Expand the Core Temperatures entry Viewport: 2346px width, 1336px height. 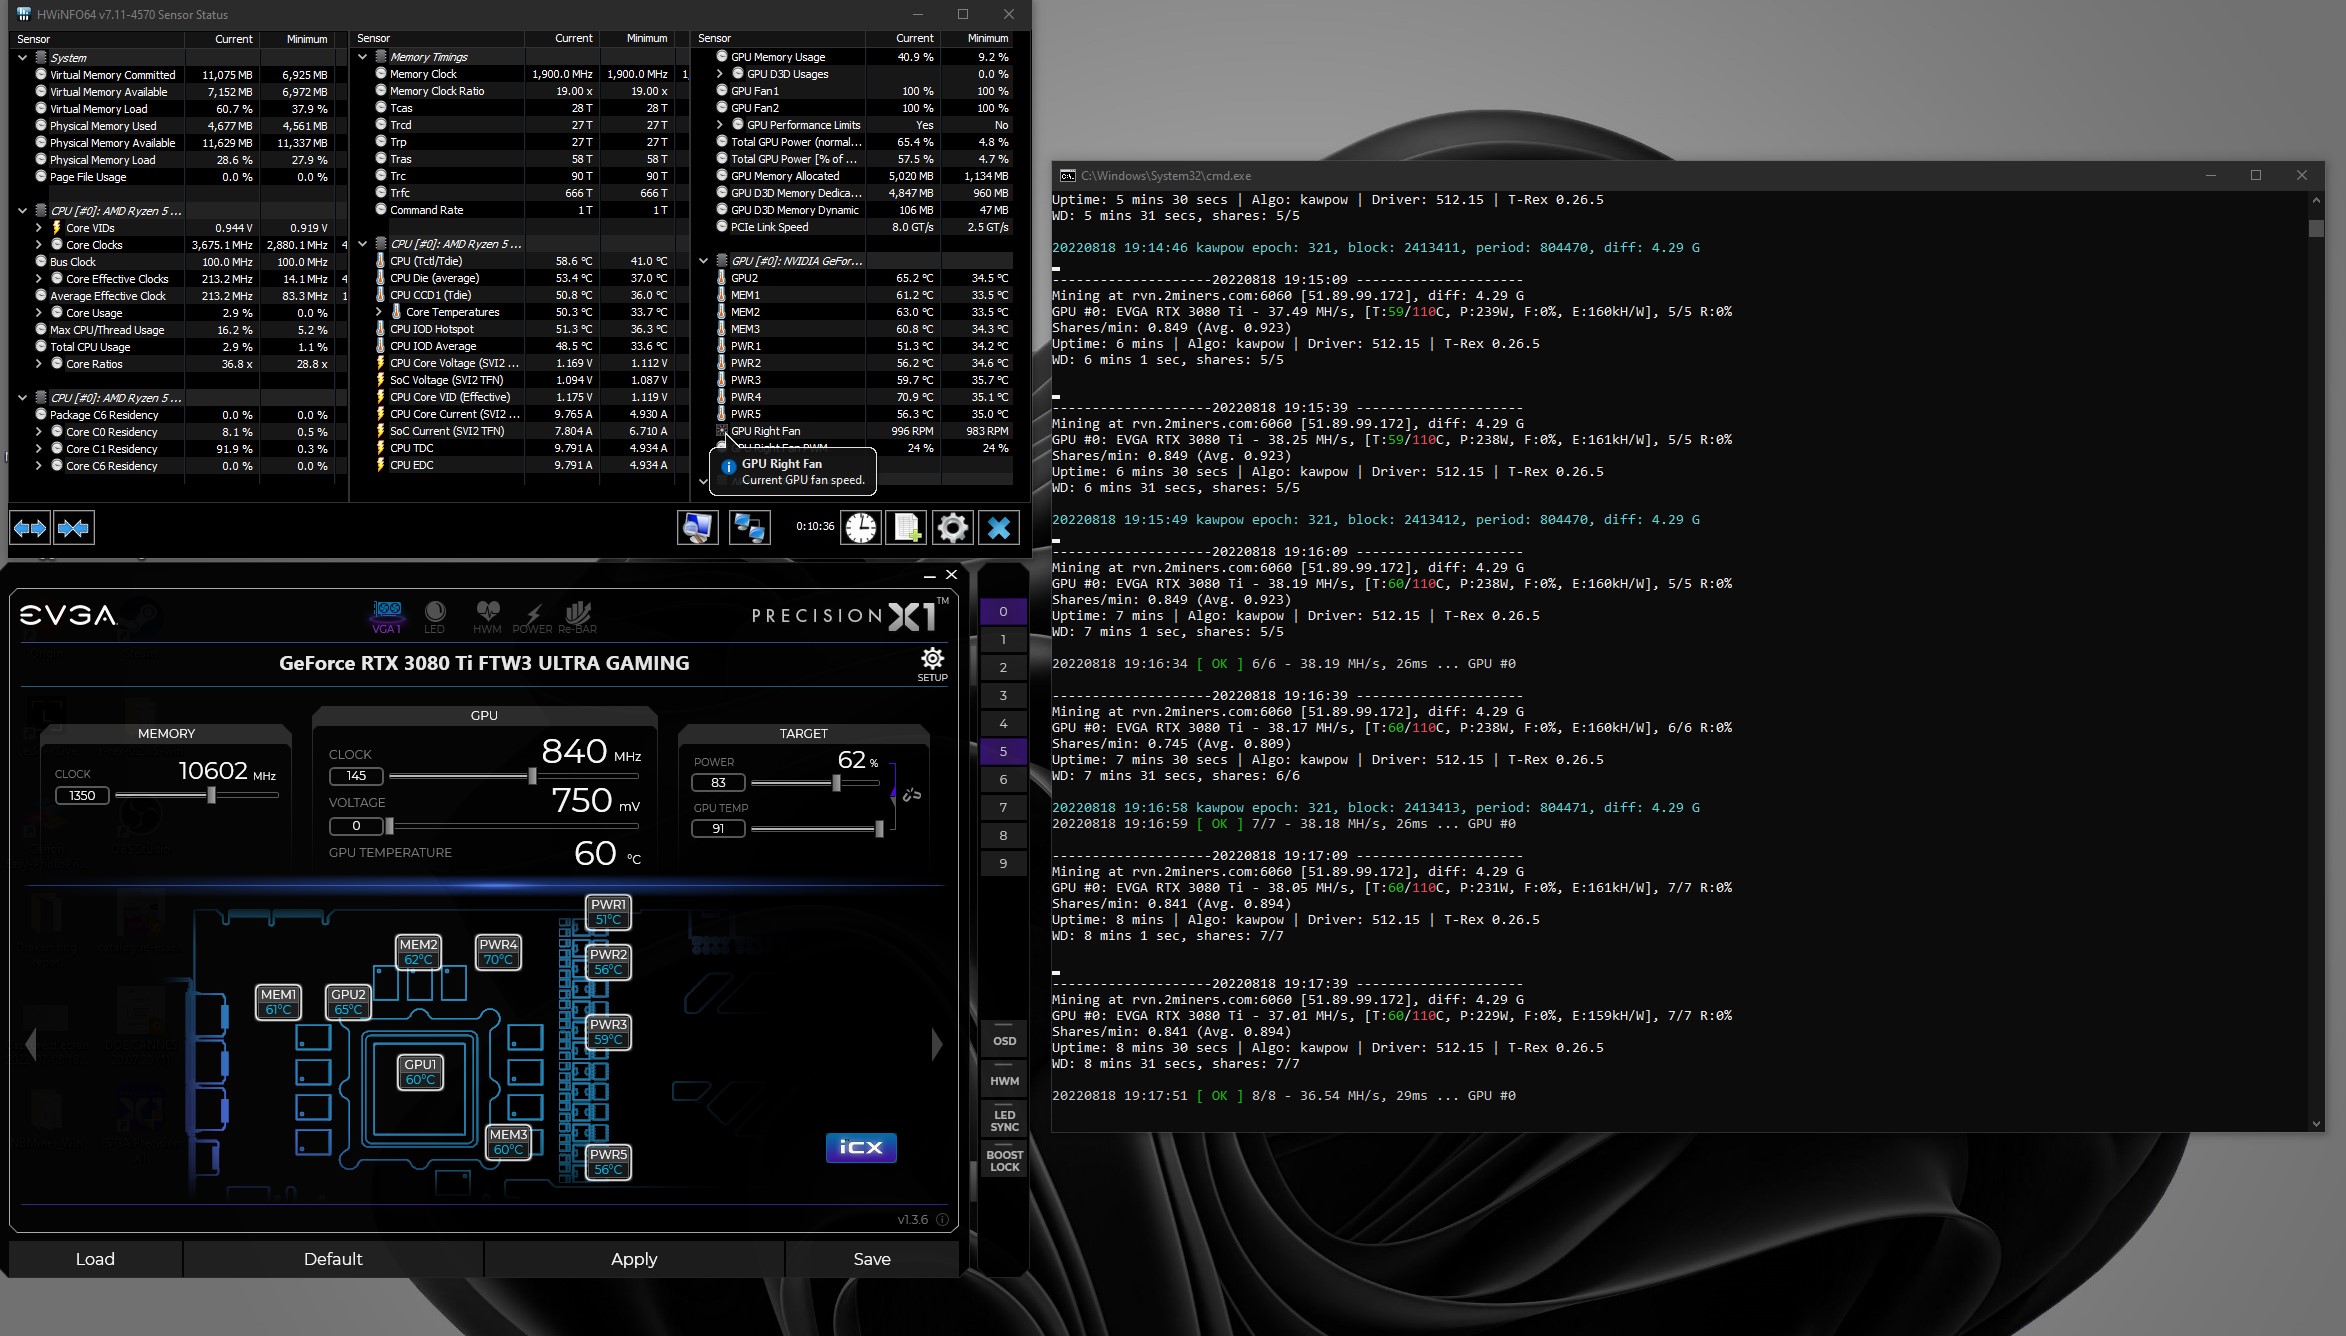pos(380,312)
